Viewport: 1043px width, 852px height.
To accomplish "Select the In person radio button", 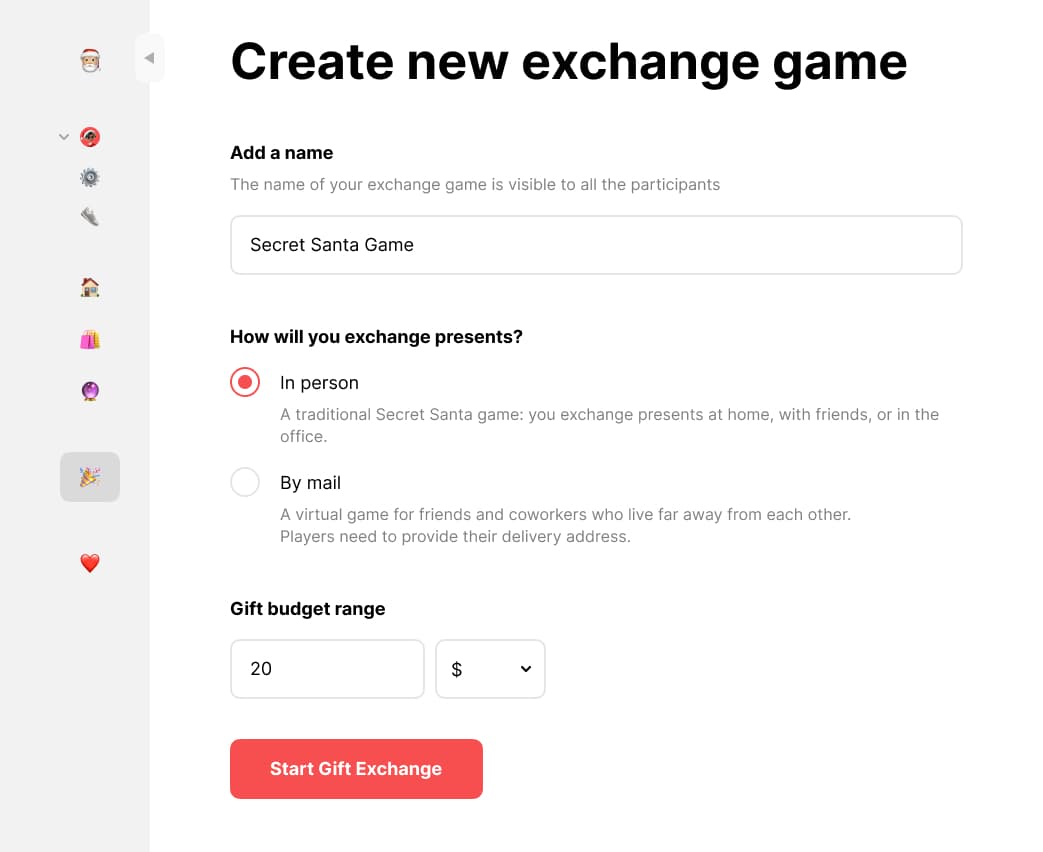I will (x=245, y=382).
